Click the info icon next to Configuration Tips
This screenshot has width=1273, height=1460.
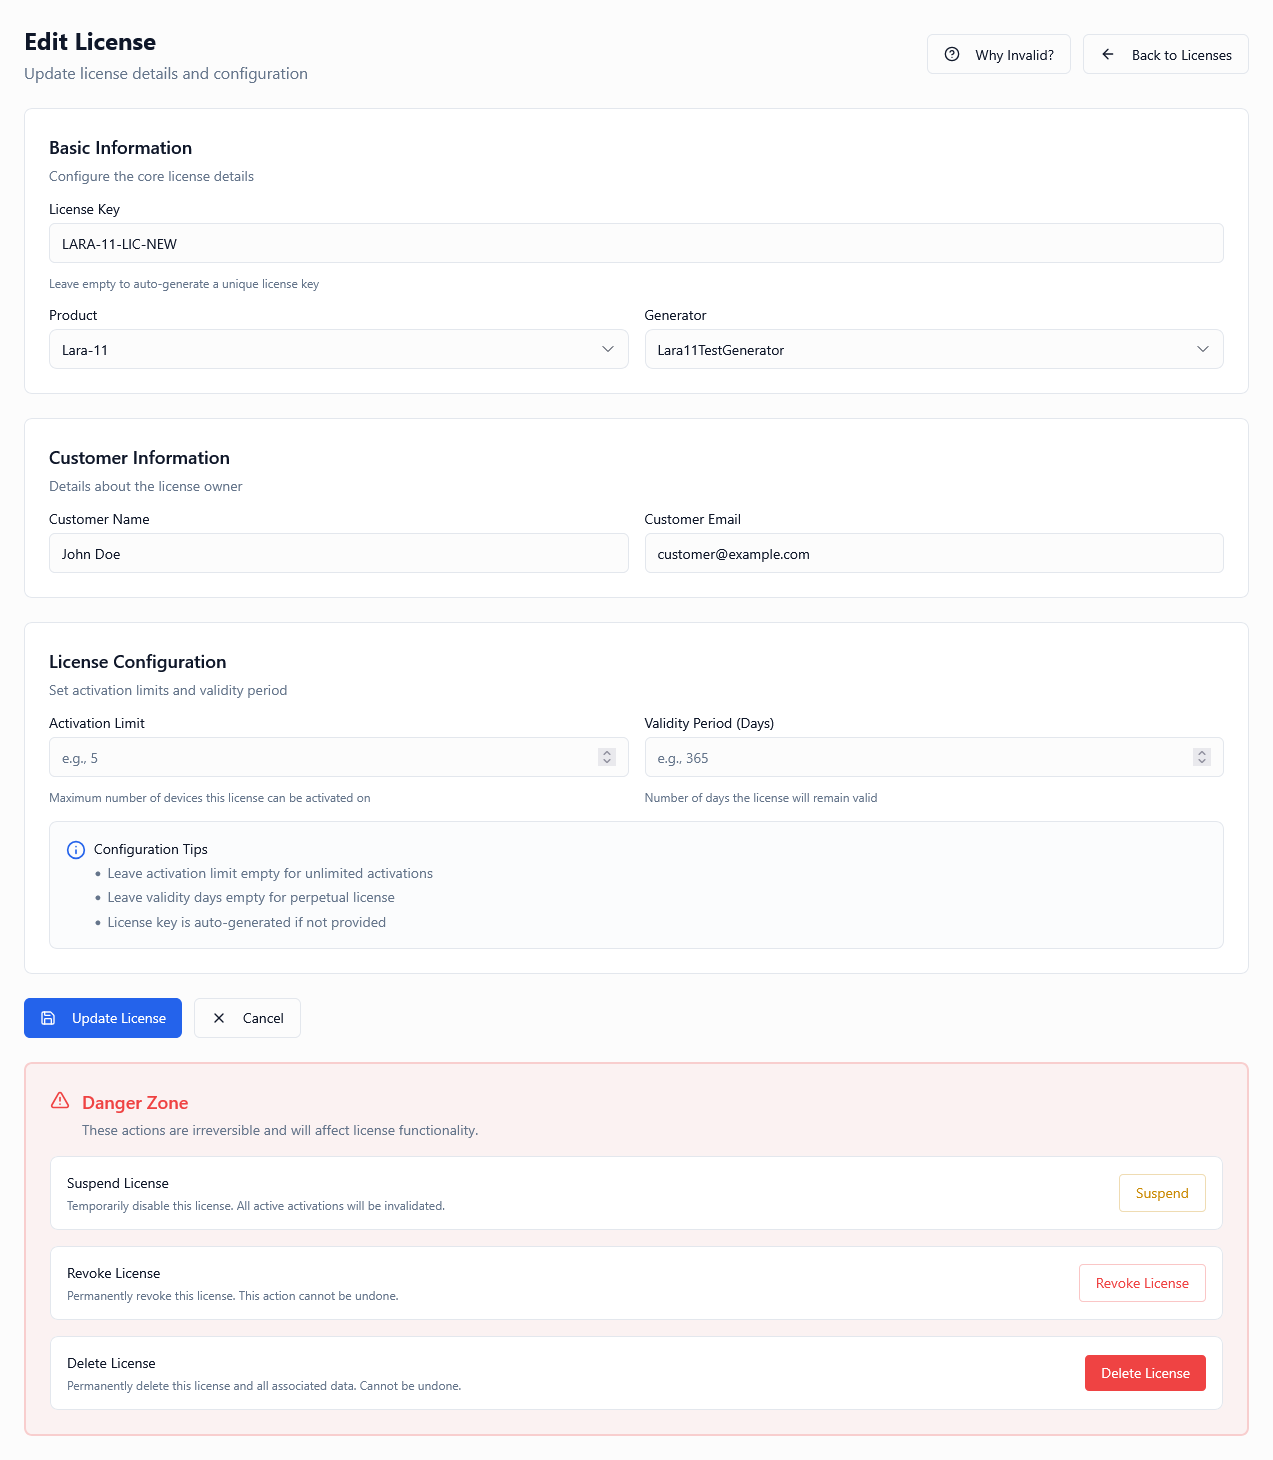tap(75, 849)
